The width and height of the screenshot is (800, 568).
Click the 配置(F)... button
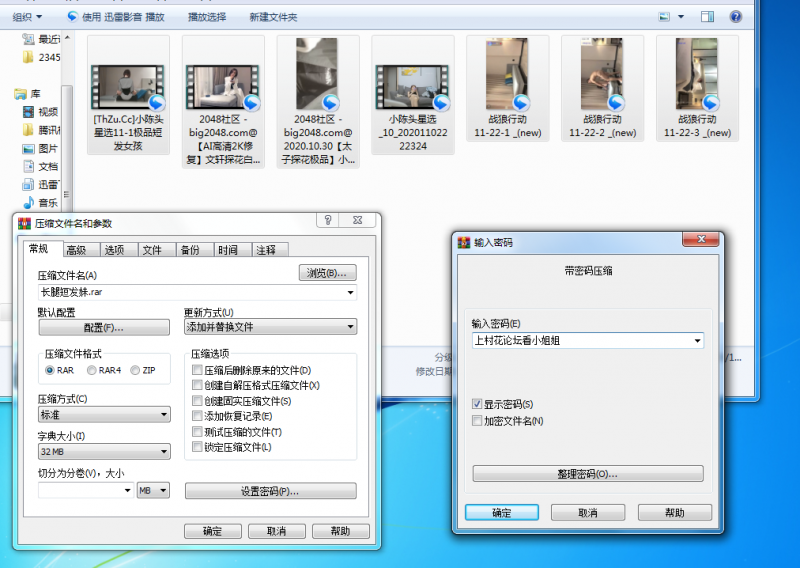[104, 328]
